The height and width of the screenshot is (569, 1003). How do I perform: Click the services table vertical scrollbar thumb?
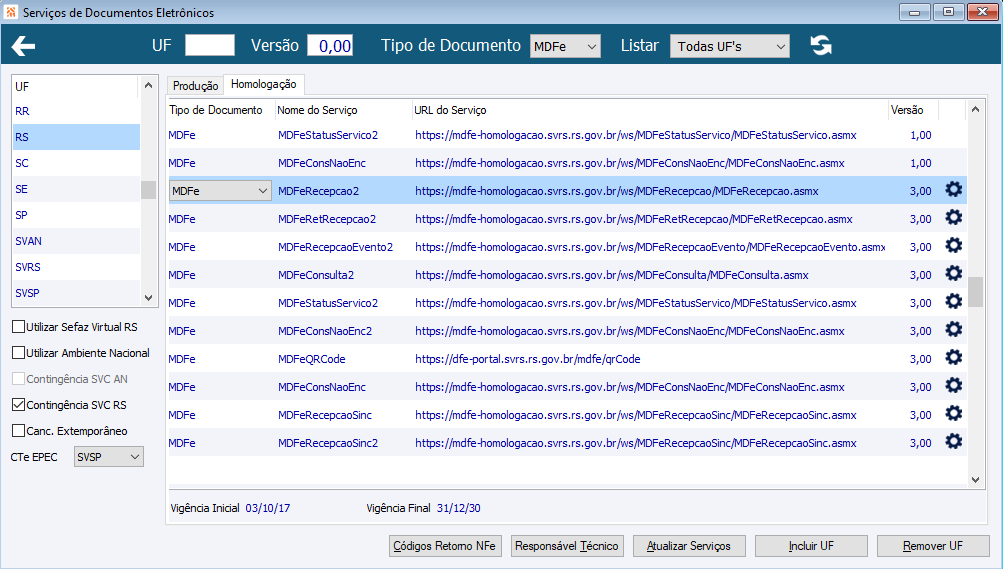click(x=975, y=292)
